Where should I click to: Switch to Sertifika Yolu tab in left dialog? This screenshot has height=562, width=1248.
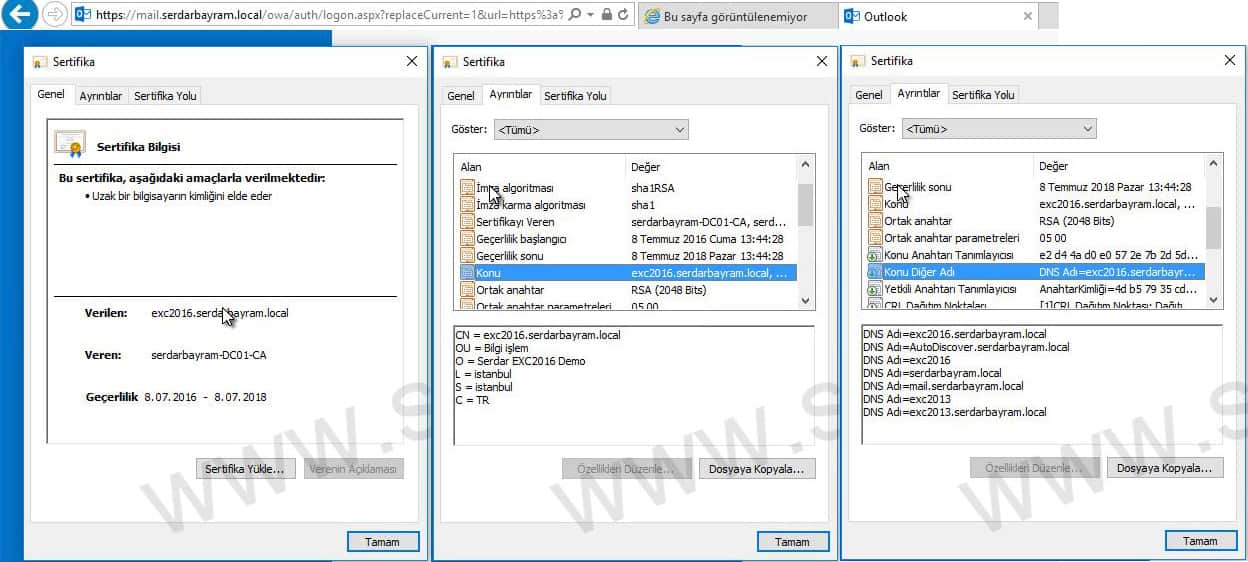coord(165,96)
